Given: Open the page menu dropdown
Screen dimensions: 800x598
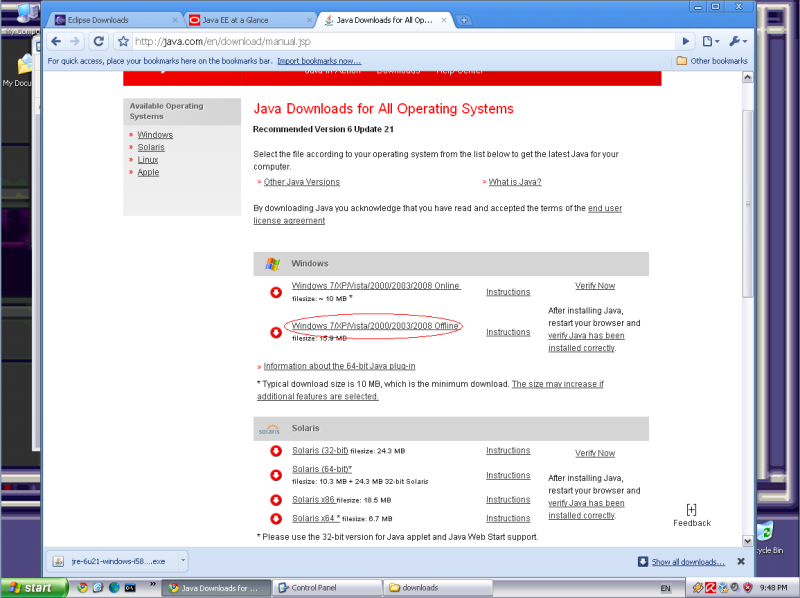Looking at the screenshot, I should tap(710, 41).
